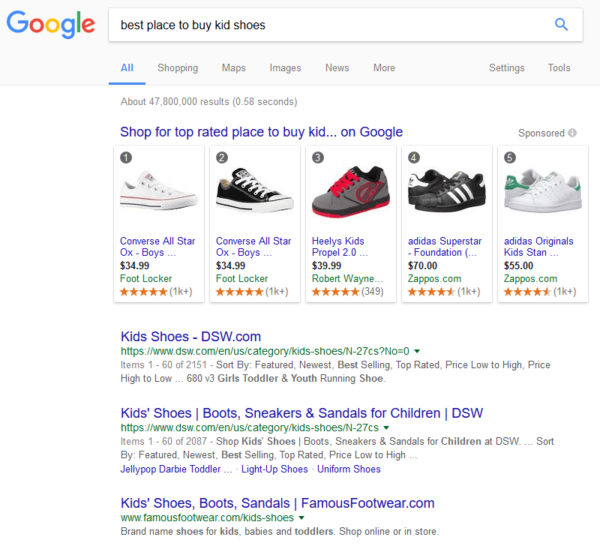
Task: Open the adidas Superstar shoe image
Action: 447,191
